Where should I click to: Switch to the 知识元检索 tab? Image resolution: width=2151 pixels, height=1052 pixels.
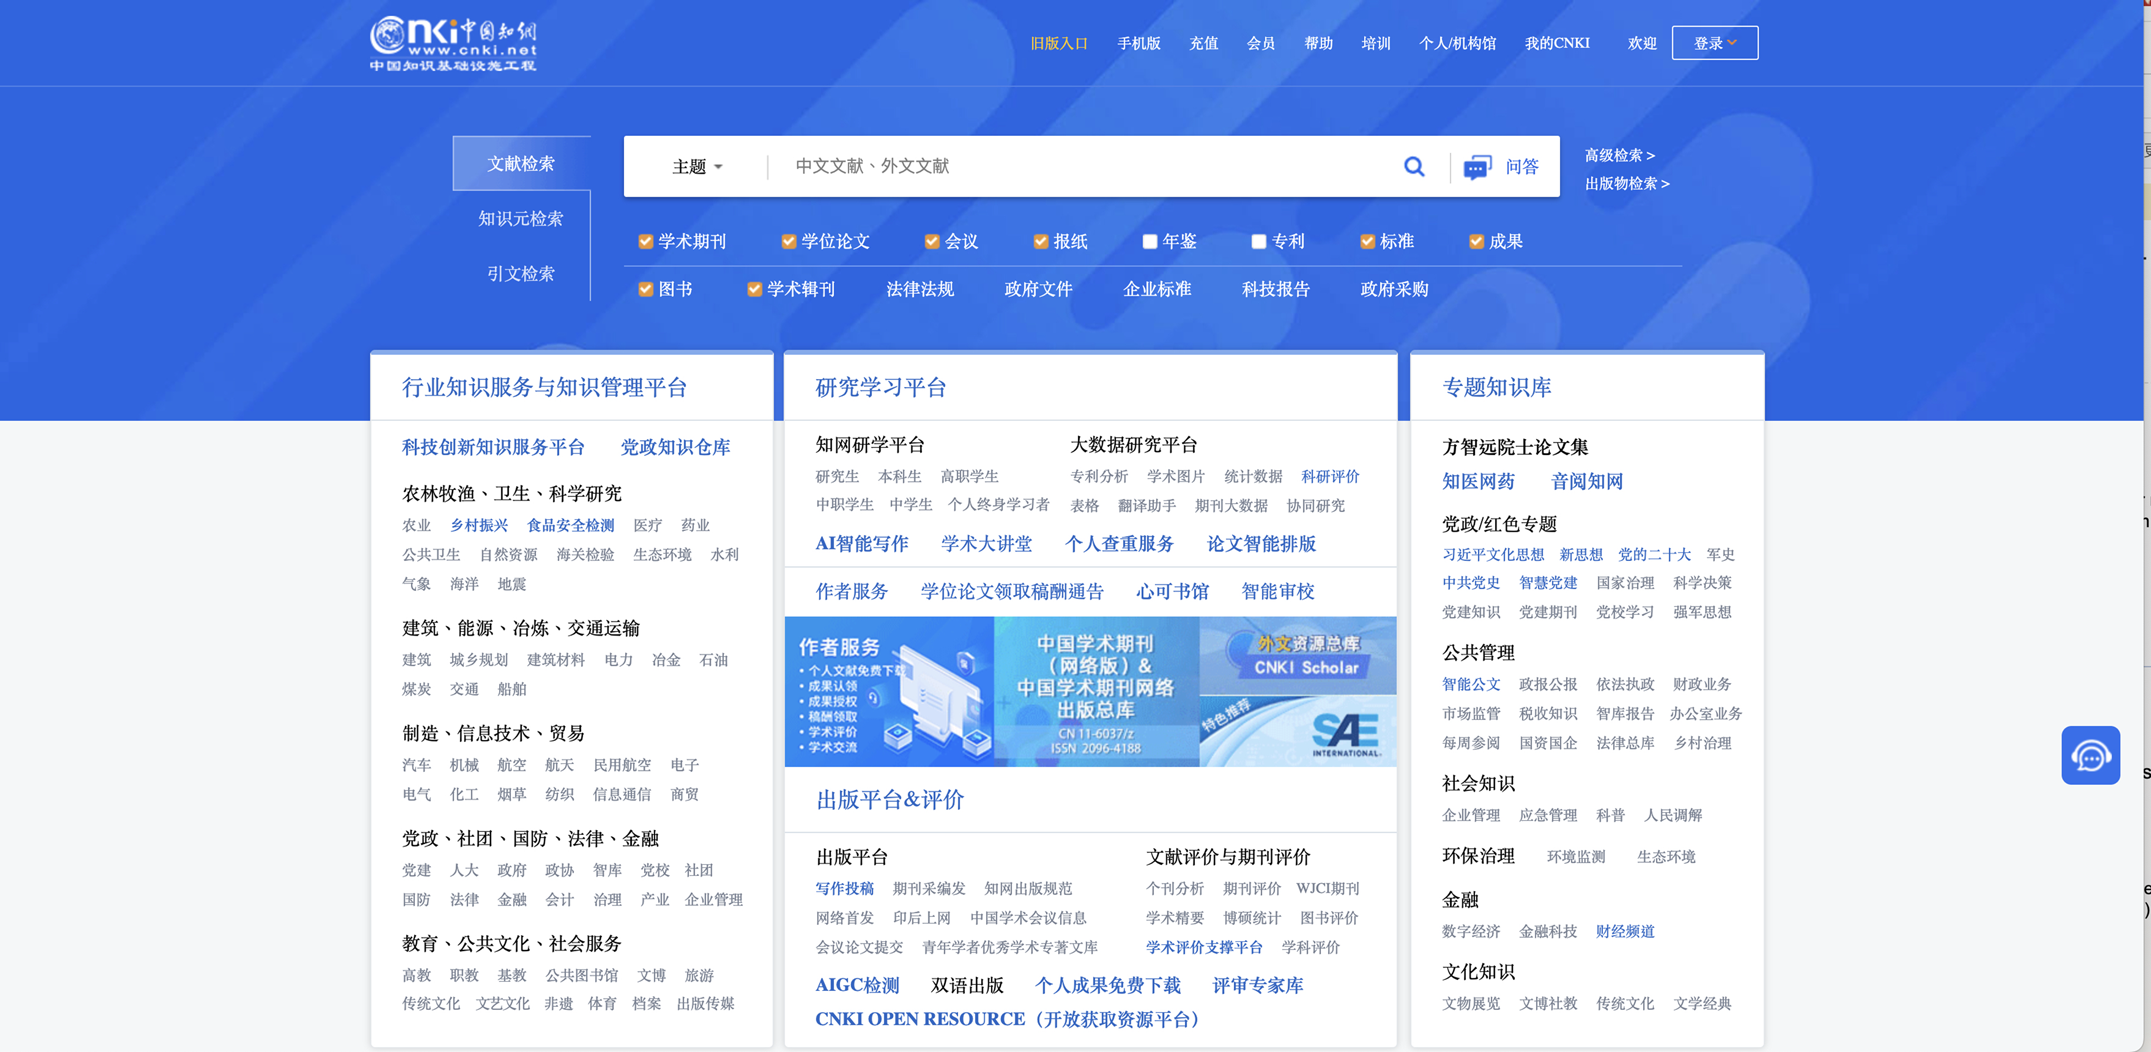[x=521, y=219]
